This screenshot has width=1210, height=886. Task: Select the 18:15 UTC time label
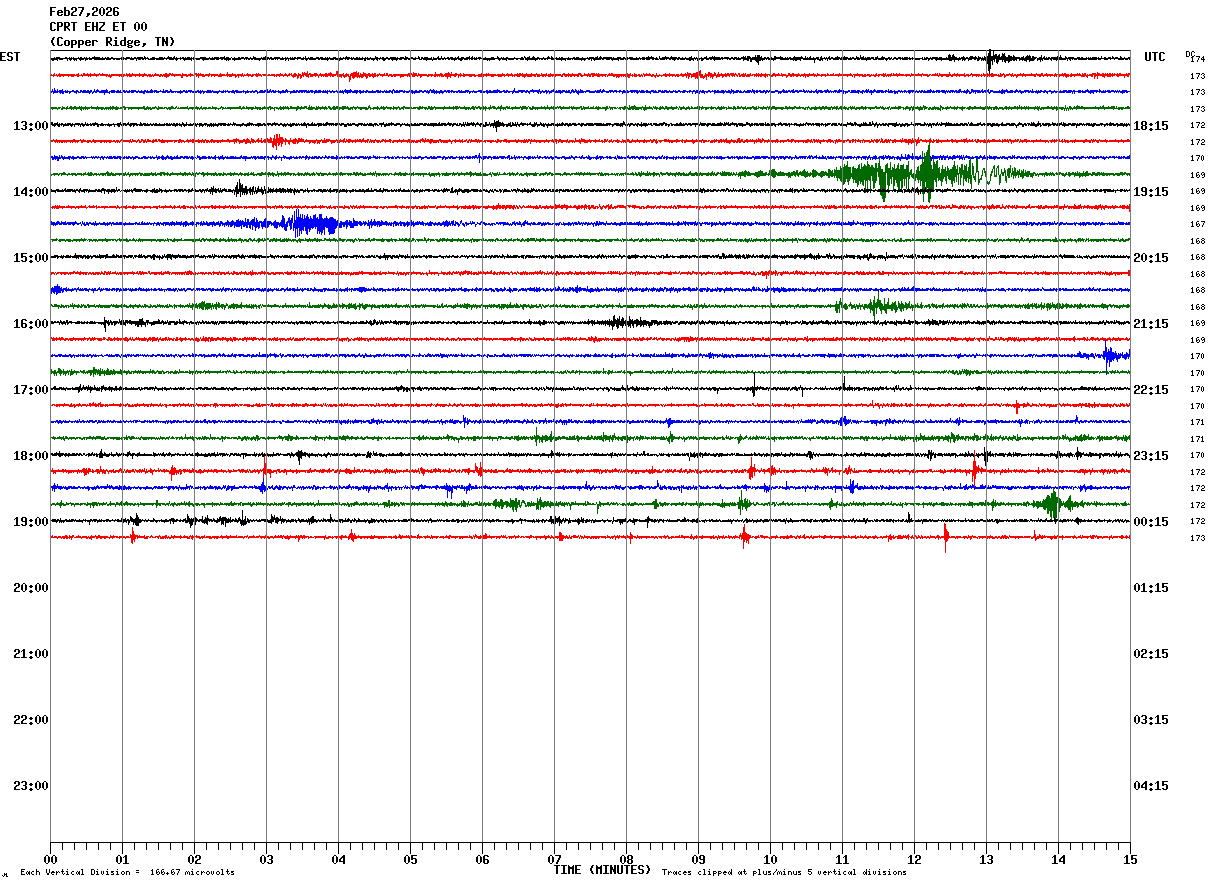click(1151, 126)
